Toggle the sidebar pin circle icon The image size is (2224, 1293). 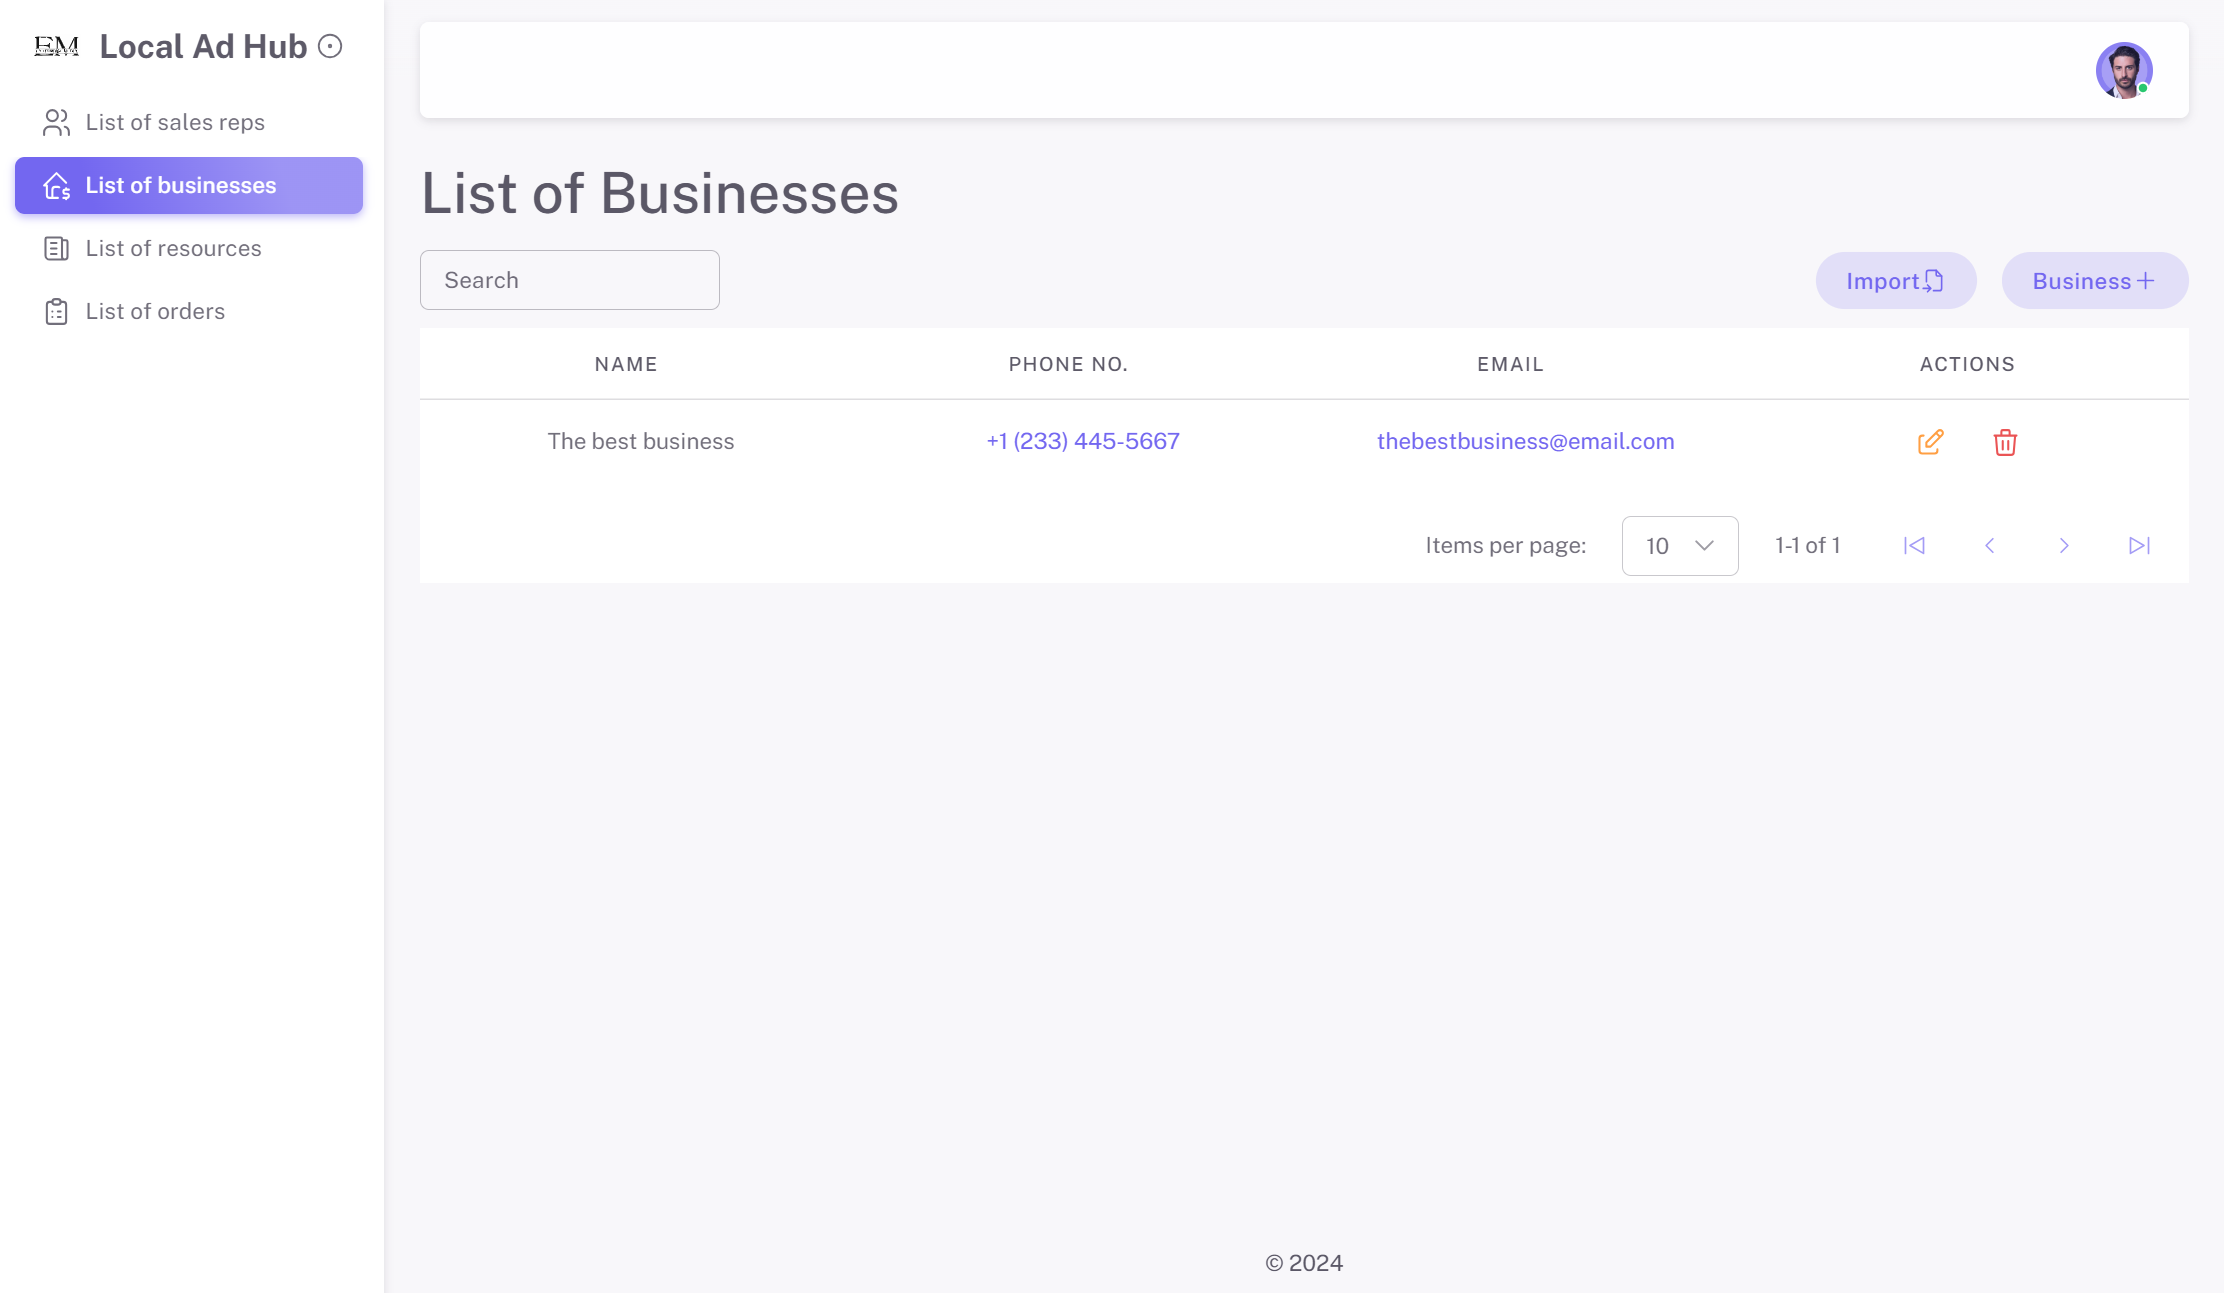330,46
